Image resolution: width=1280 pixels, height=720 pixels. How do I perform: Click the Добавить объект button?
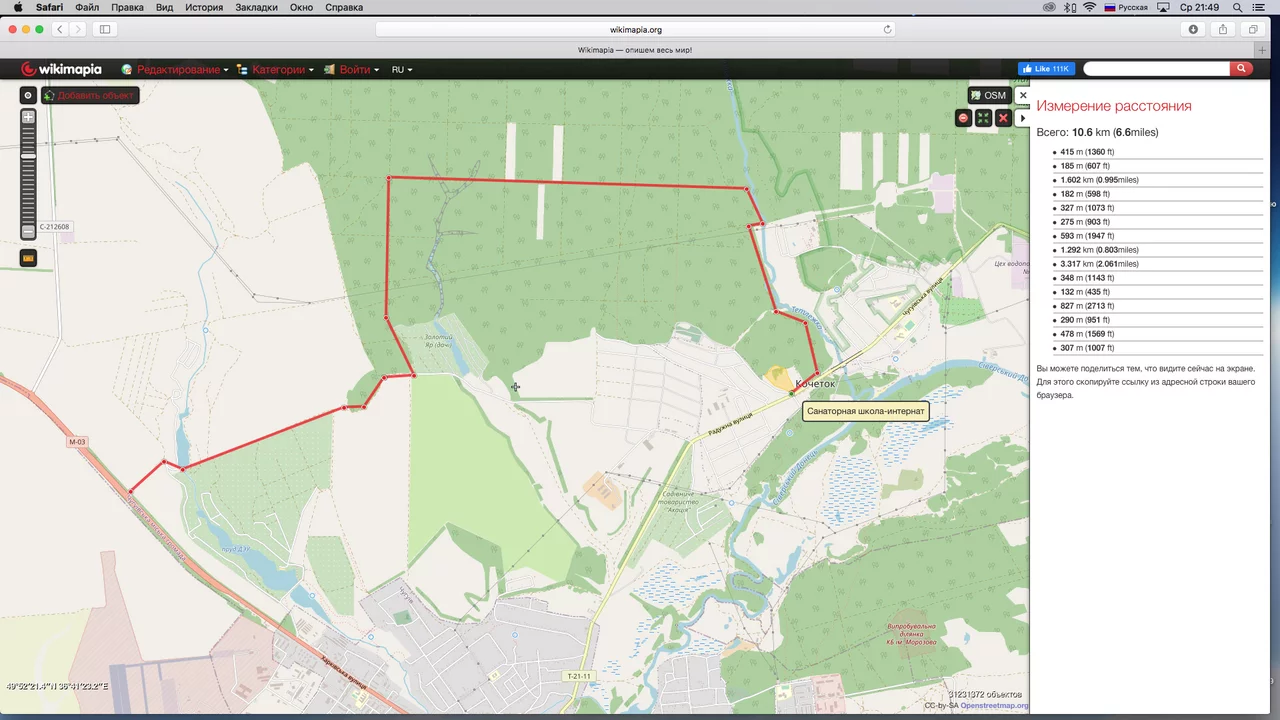[x=90, y=95]
